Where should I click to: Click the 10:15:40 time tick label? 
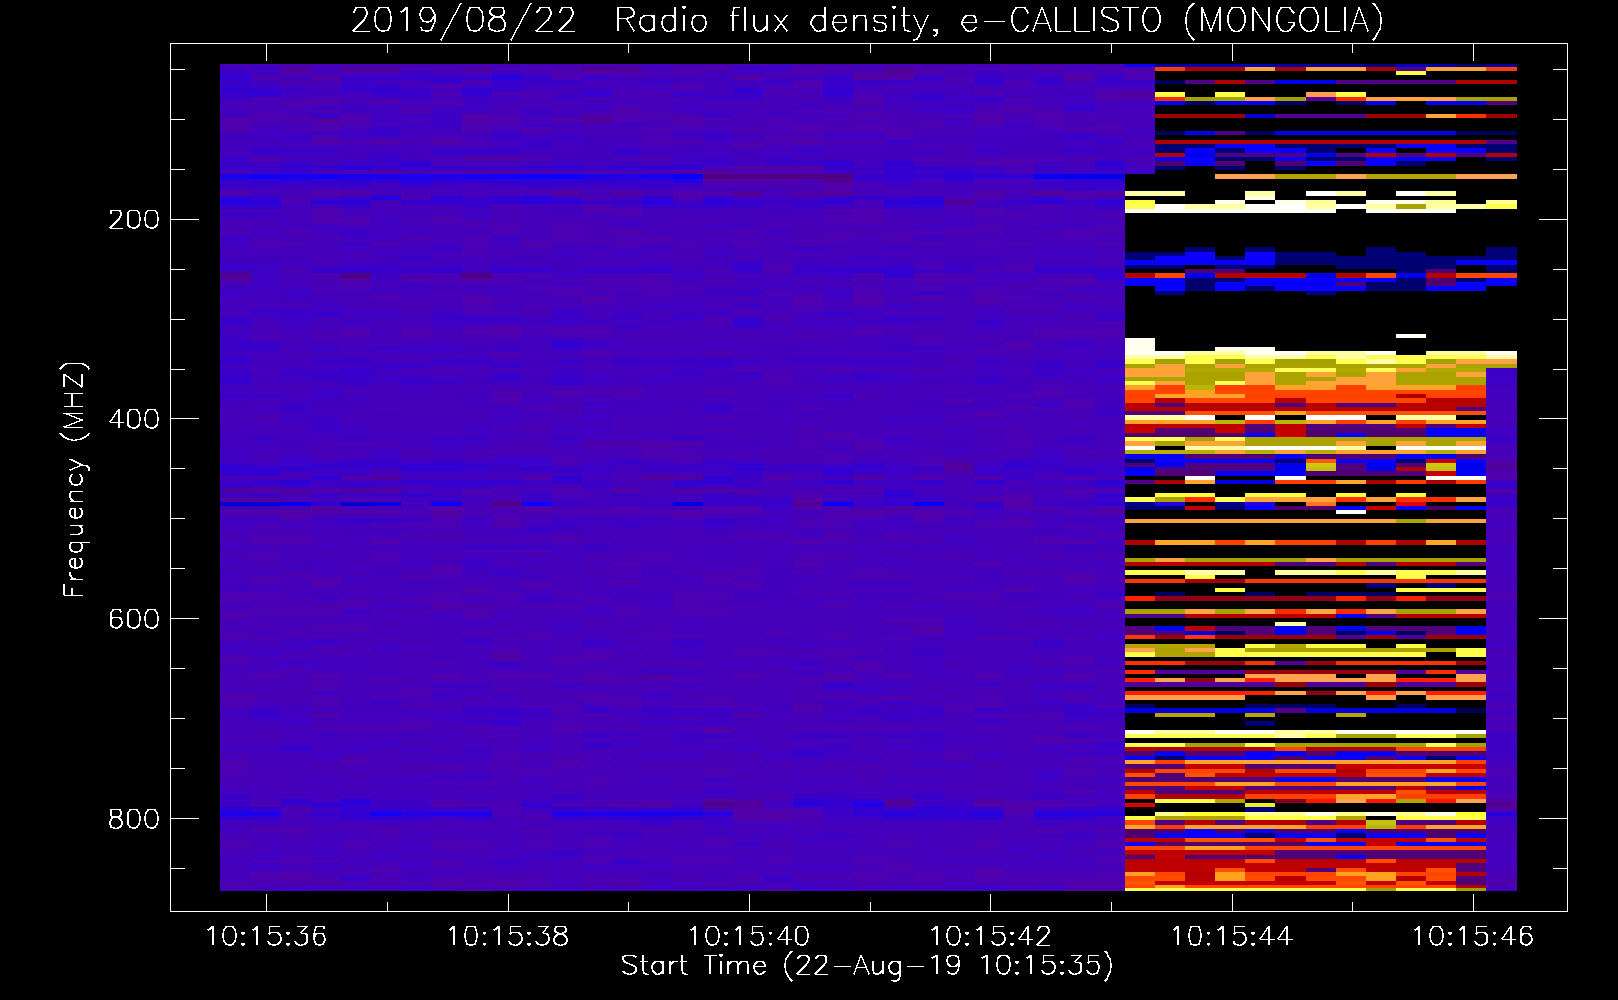[749, 937]
